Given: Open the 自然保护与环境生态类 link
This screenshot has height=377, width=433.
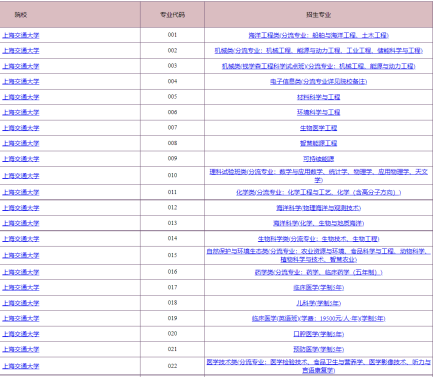Looking at the screenshot, I should (318, 255).
